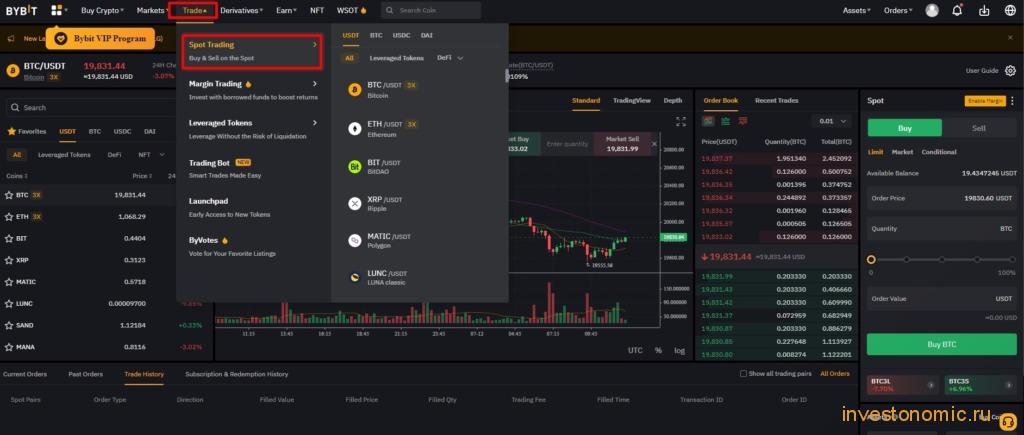Switch order form to Buy
Viewport: 1024px width, 435px height.
tap(904, 128)
